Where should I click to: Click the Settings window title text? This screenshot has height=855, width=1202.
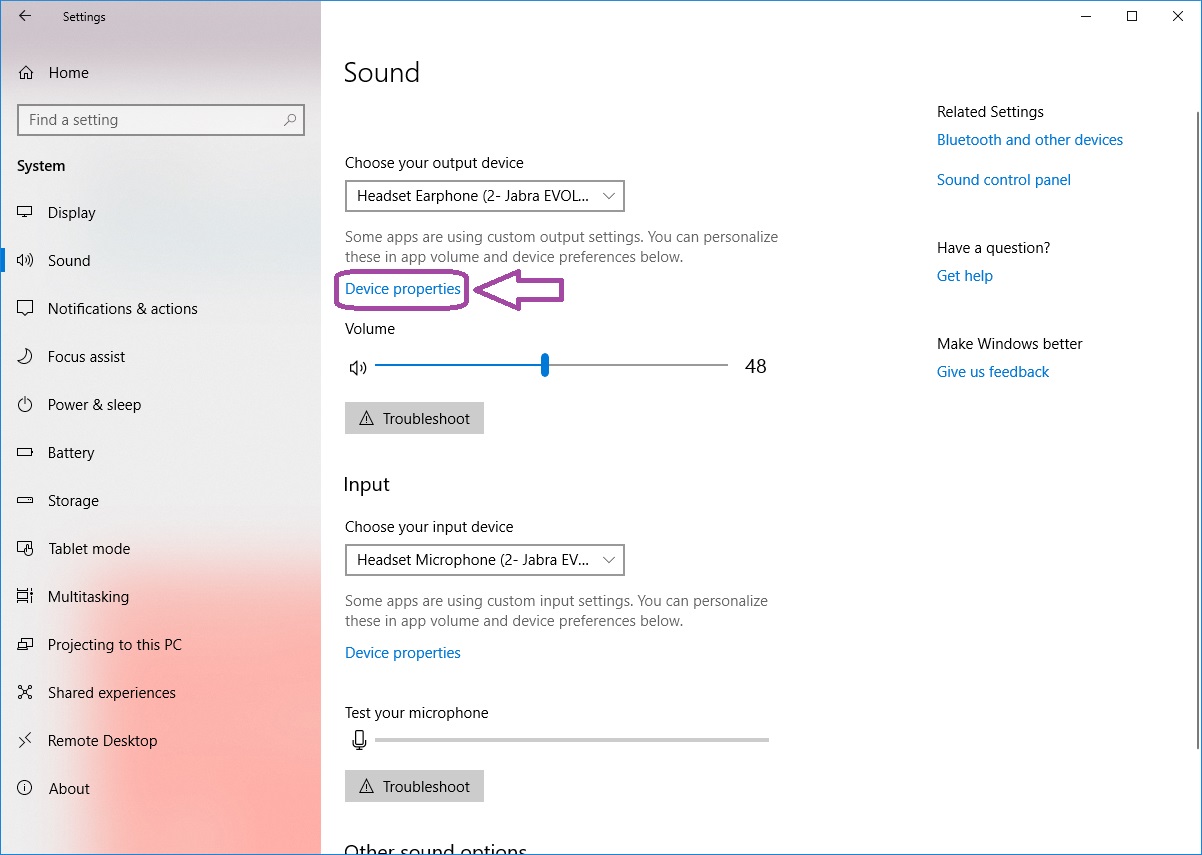[x=84, y=17]
